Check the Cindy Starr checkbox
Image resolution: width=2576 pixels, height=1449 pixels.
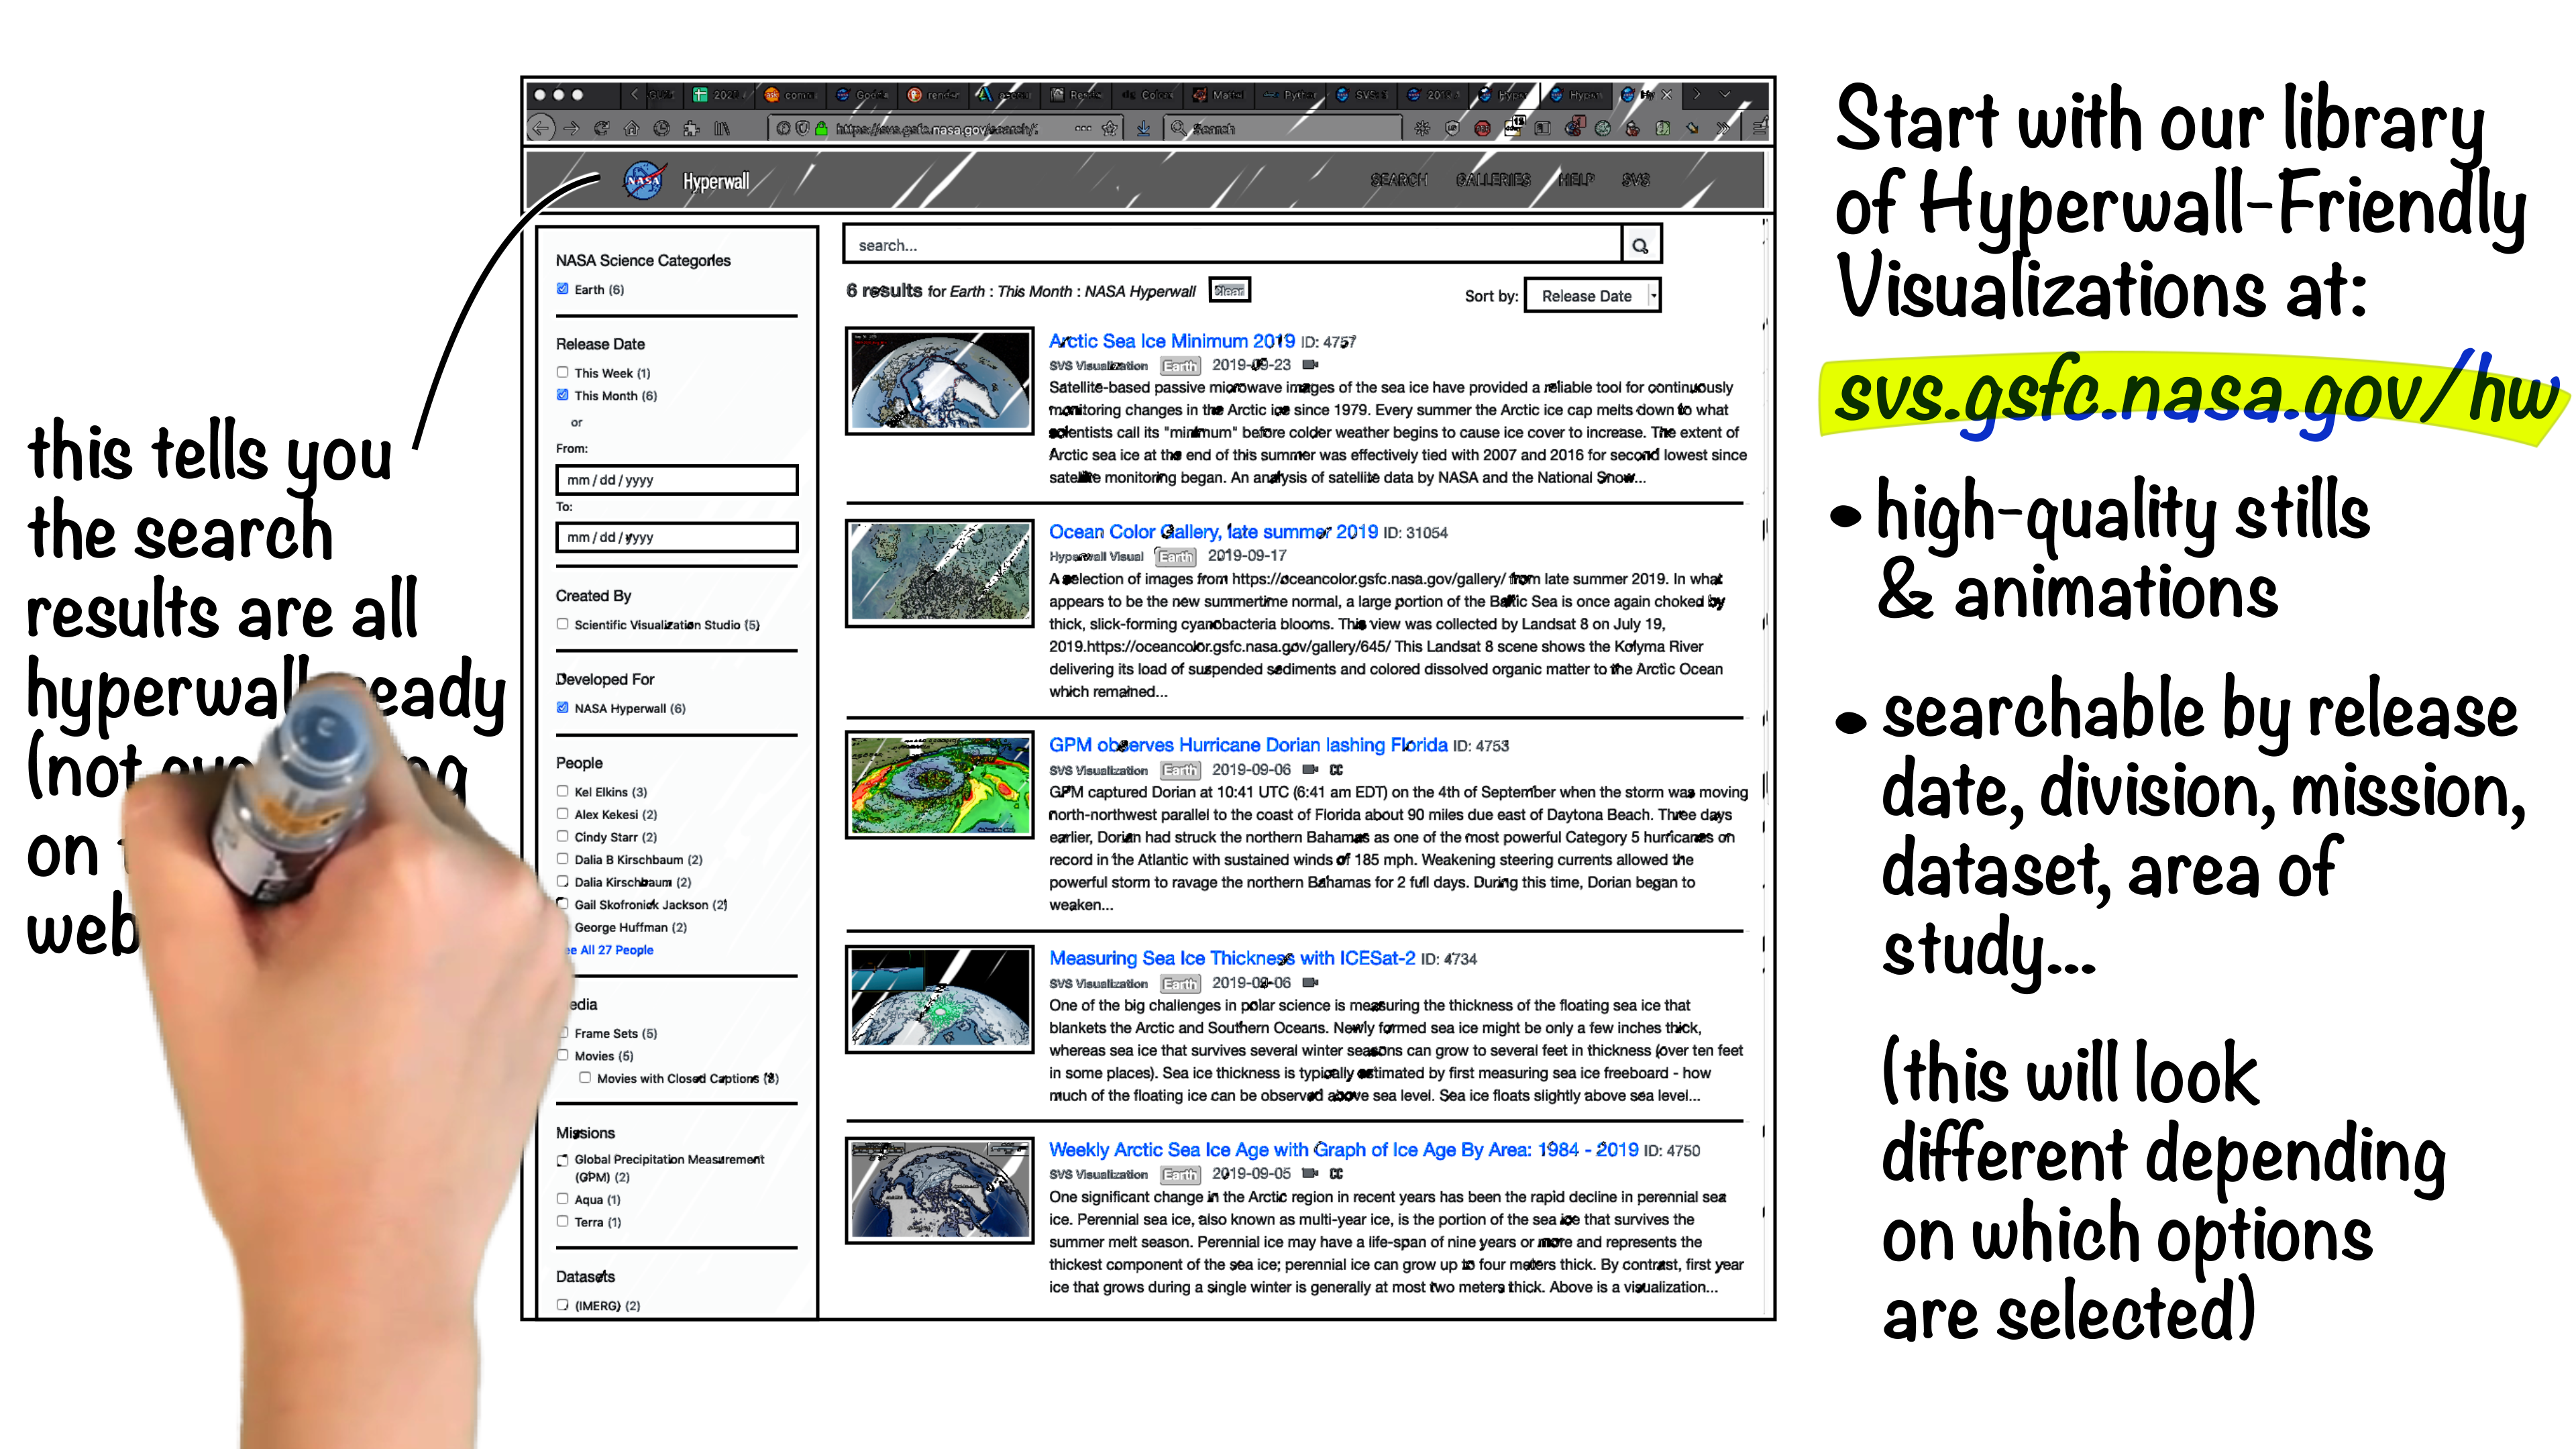click(x=562, y=836)
